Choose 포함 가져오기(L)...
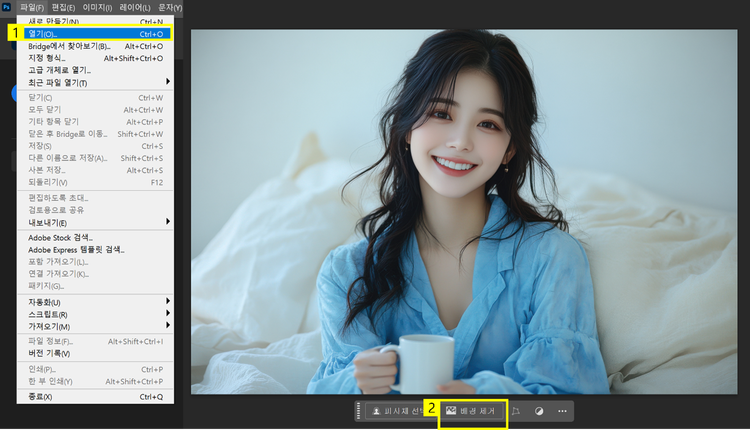The image size is (750, 430). tap(95, 262)
